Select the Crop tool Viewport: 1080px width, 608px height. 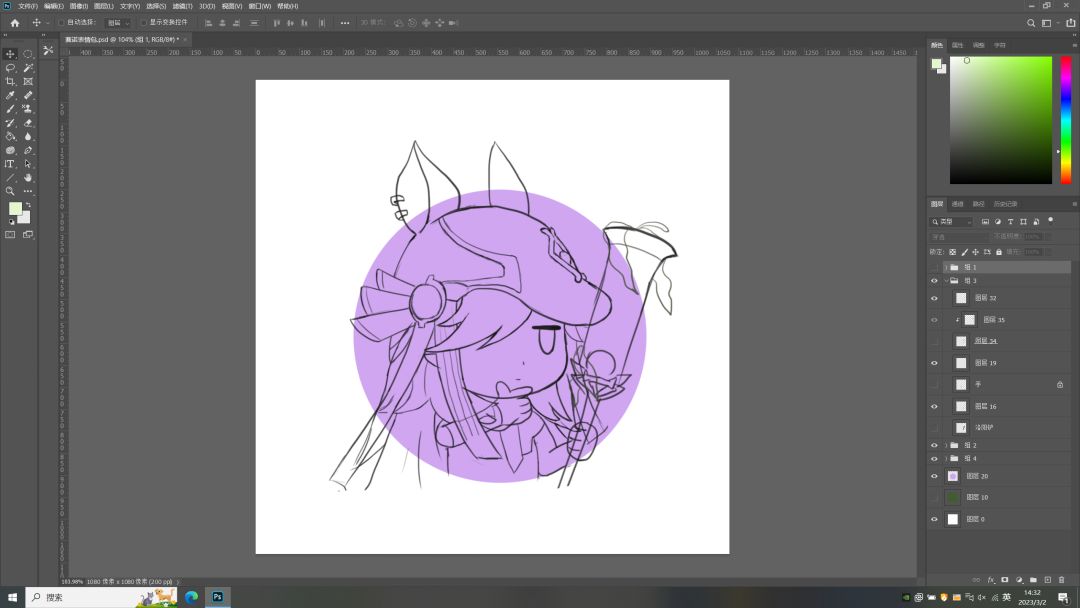(10, 82)
